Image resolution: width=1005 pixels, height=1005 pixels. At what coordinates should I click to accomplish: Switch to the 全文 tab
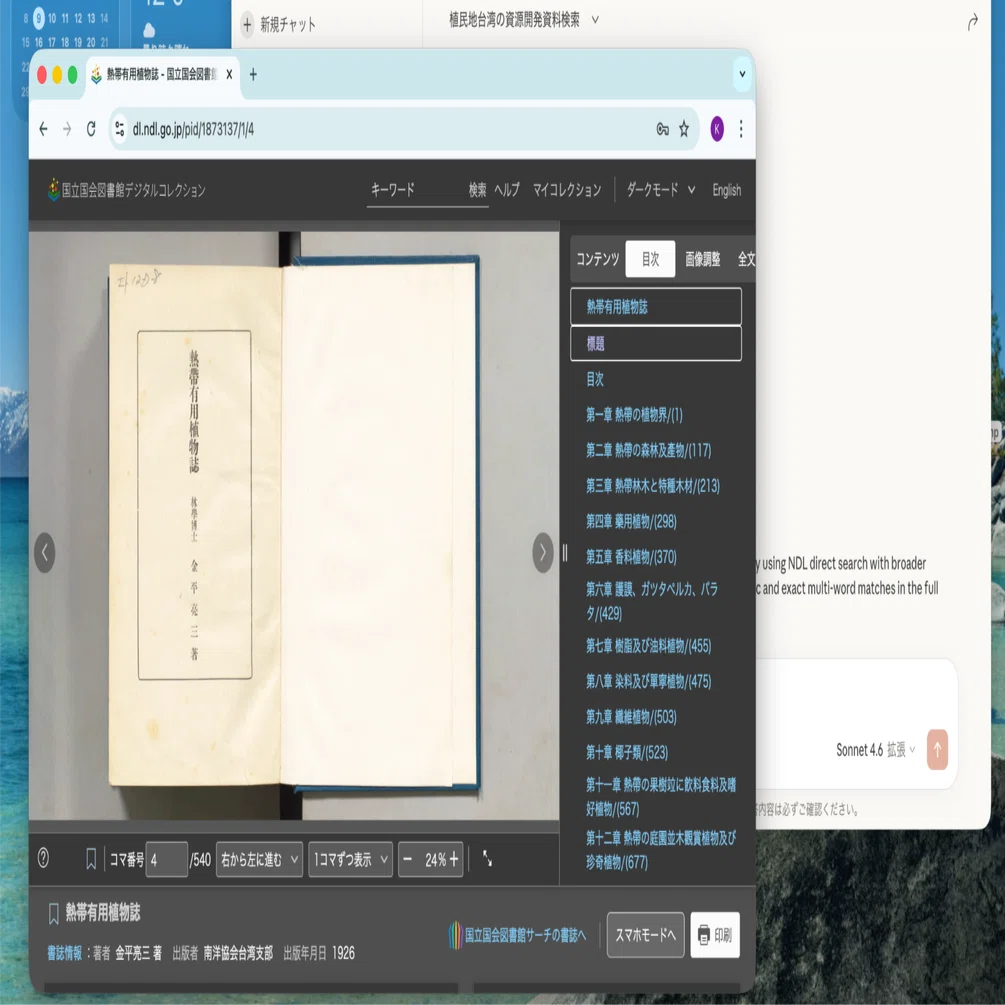tap(746, 259)
